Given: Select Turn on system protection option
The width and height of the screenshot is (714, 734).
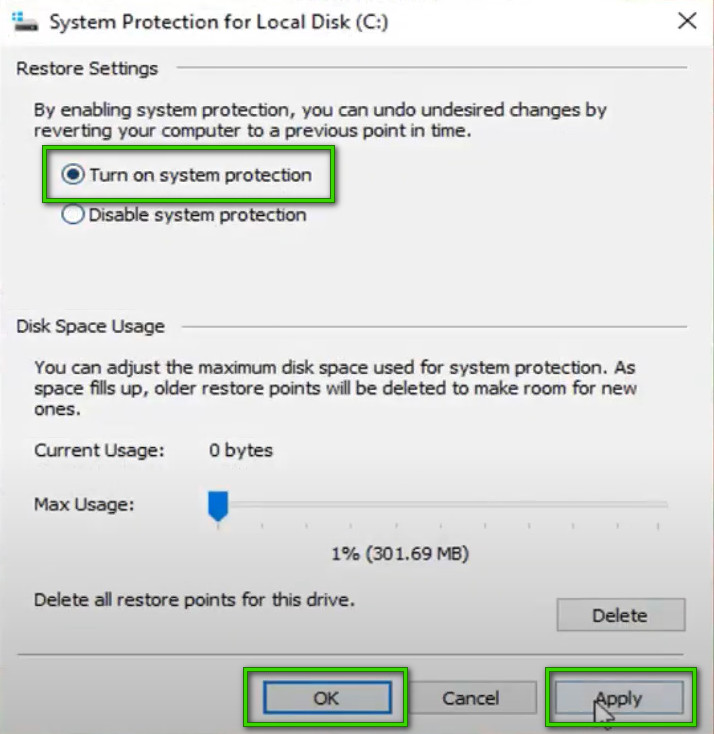Looking at the screenshot, I should click(73, 176).
